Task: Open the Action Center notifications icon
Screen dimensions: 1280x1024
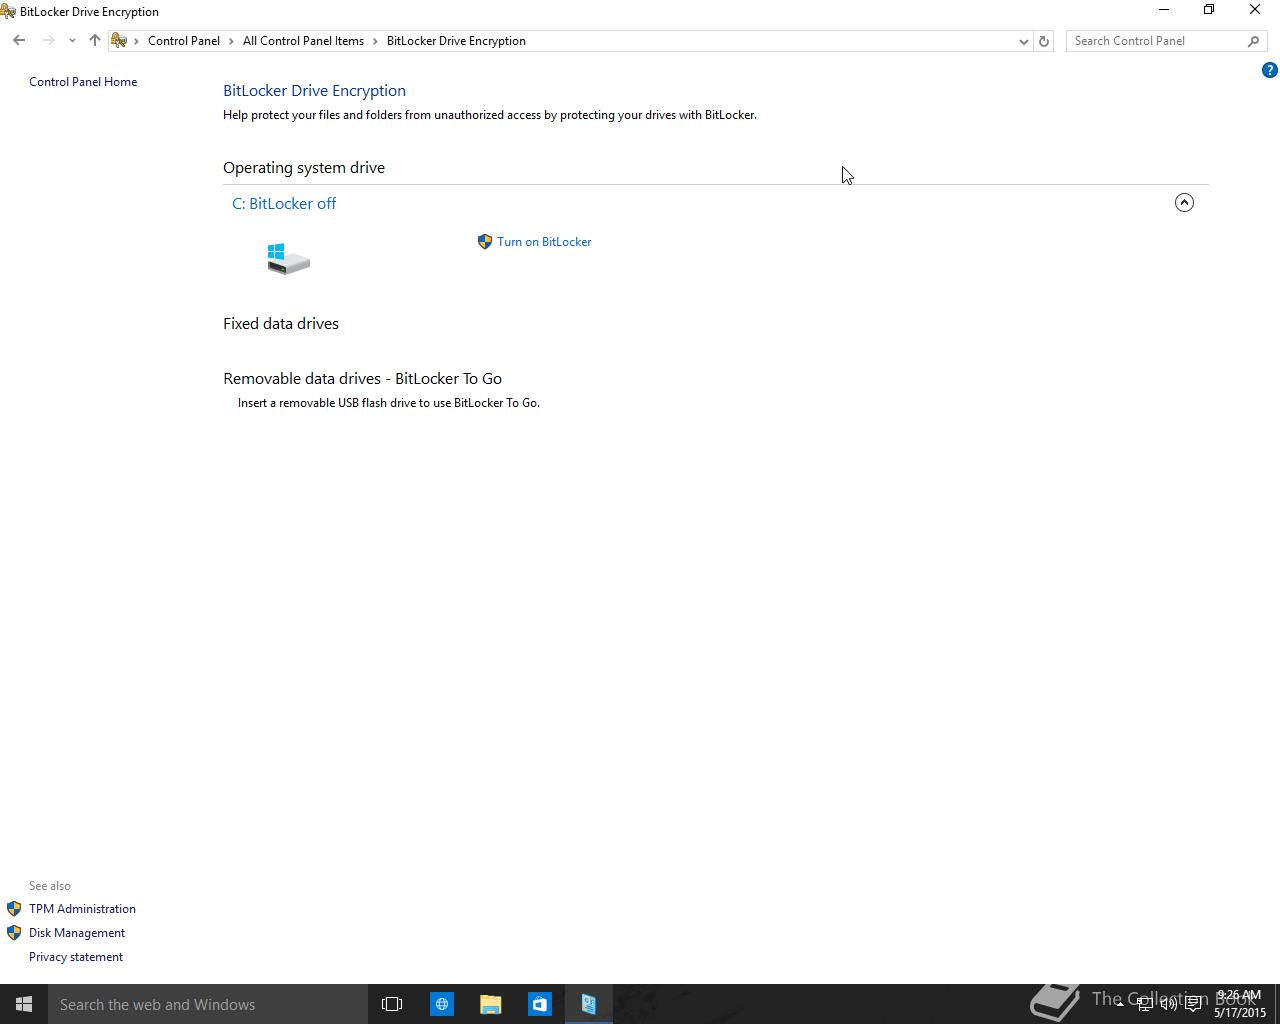Action: (x=1193, y=1004)
